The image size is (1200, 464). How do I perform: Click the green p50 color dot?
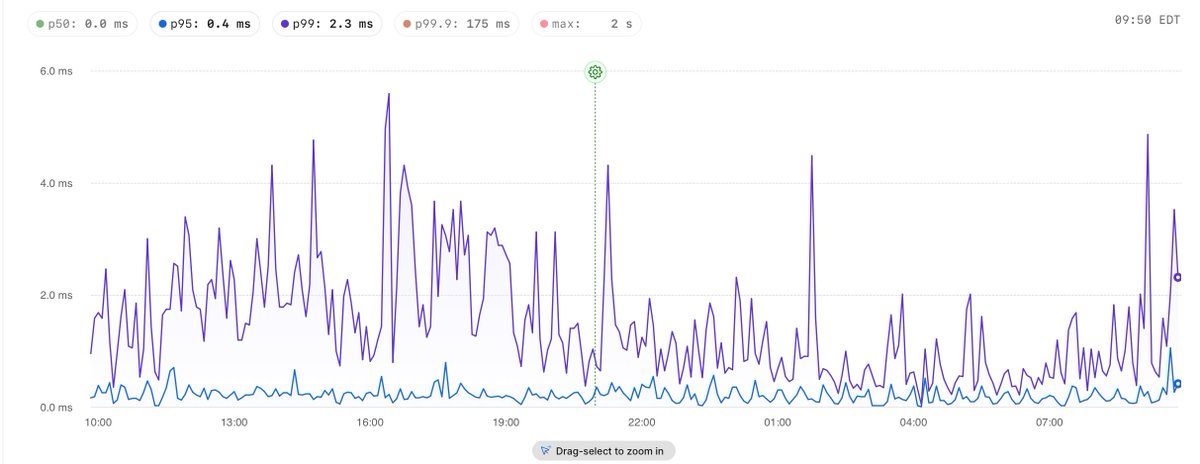(x=40, y=23)
